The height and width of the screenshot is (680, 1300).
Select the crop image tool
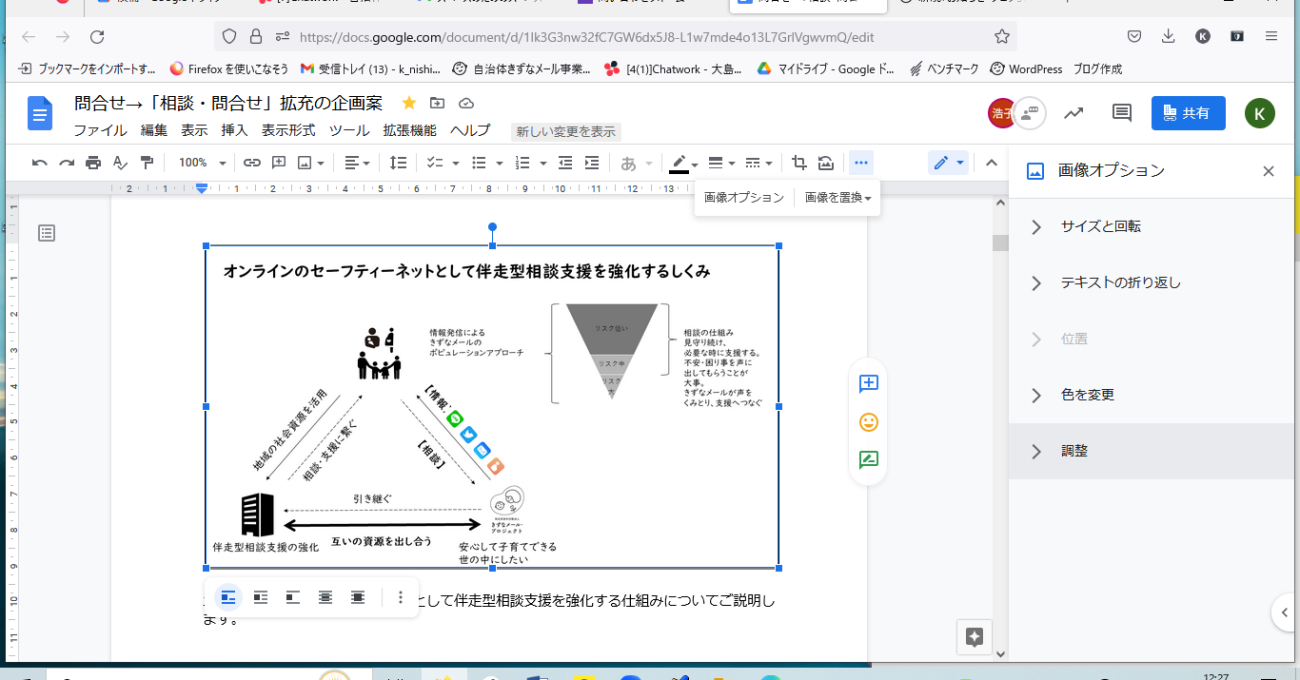tap(798, 163)
